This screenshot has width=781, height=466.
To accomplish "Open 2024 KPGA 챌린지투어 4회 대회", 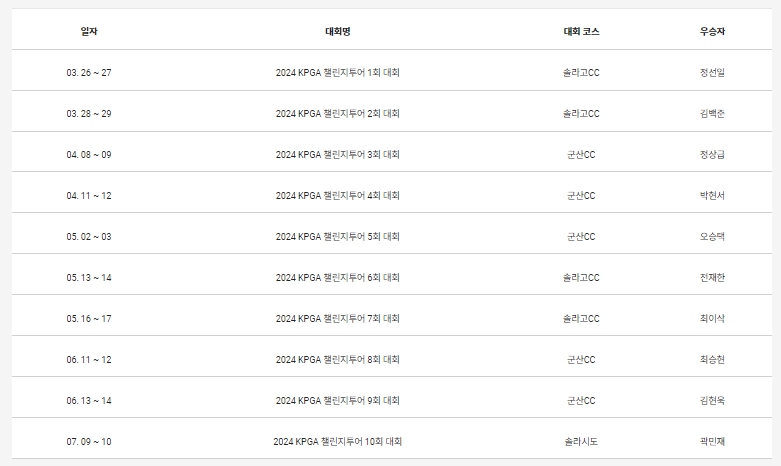I will click(x=338, y=195).
